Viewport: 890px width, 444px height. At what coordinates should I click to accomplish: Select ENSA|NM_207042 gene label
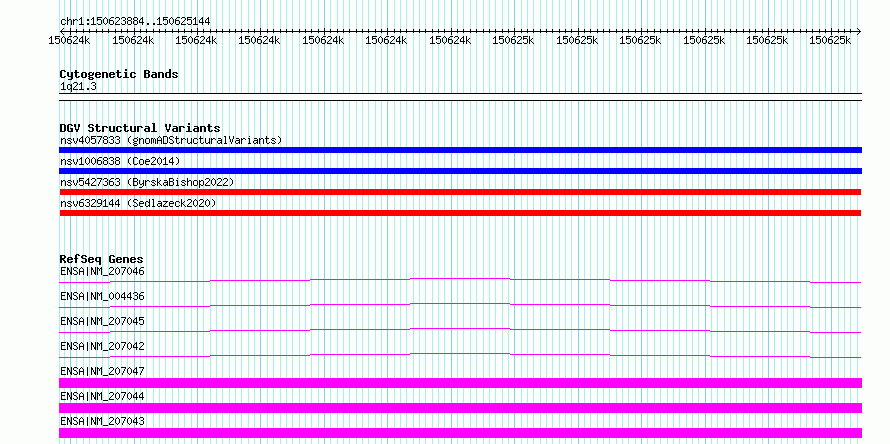point(102,346)
